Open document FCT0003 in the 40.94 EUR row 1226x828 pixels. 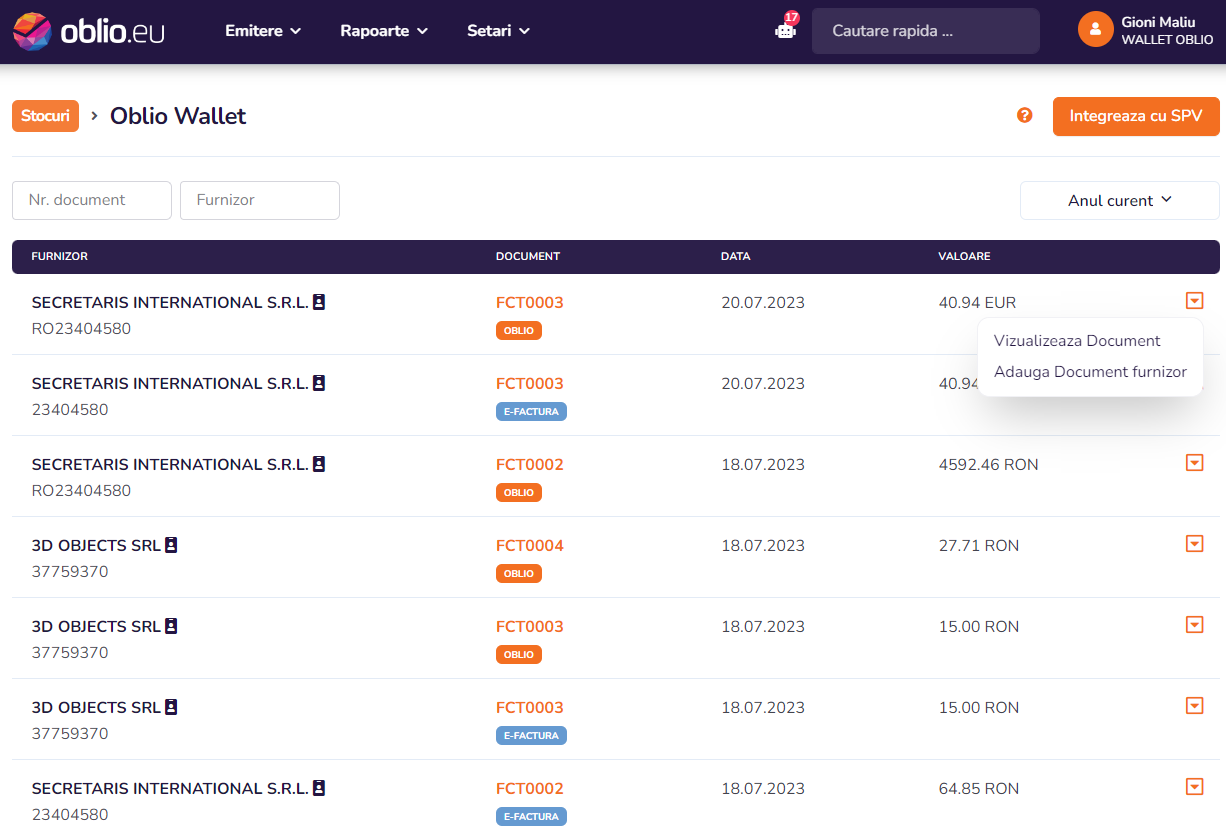530,303
